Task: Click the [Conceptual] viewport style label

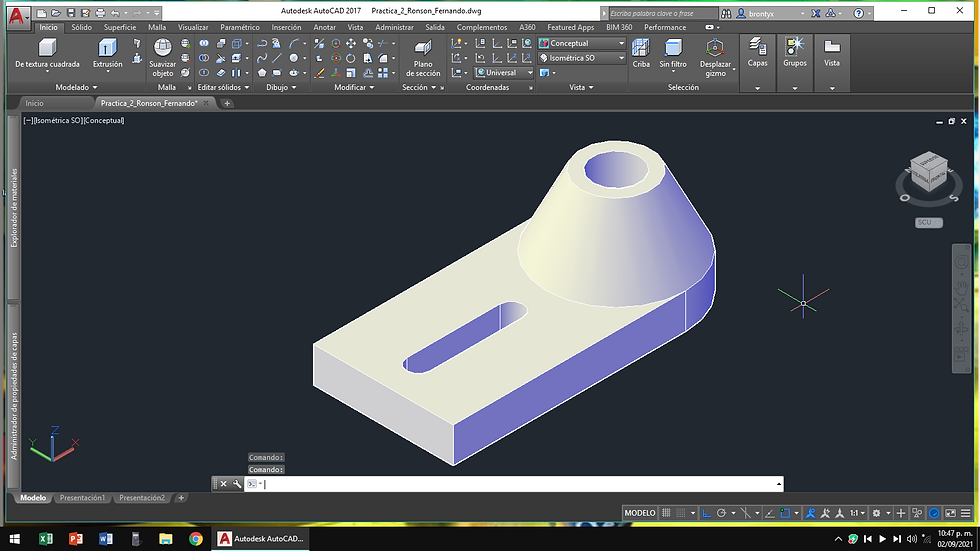Action: (104, 121)
